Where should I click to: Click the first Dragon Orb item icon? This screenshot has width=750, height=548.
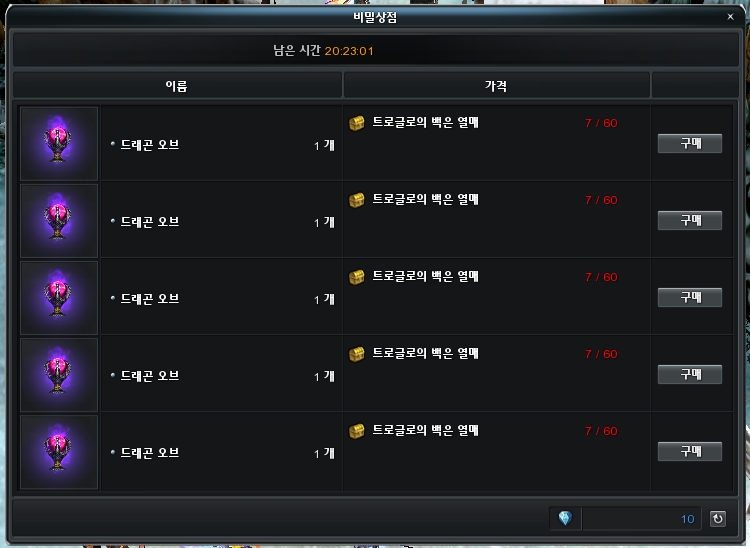59,143
